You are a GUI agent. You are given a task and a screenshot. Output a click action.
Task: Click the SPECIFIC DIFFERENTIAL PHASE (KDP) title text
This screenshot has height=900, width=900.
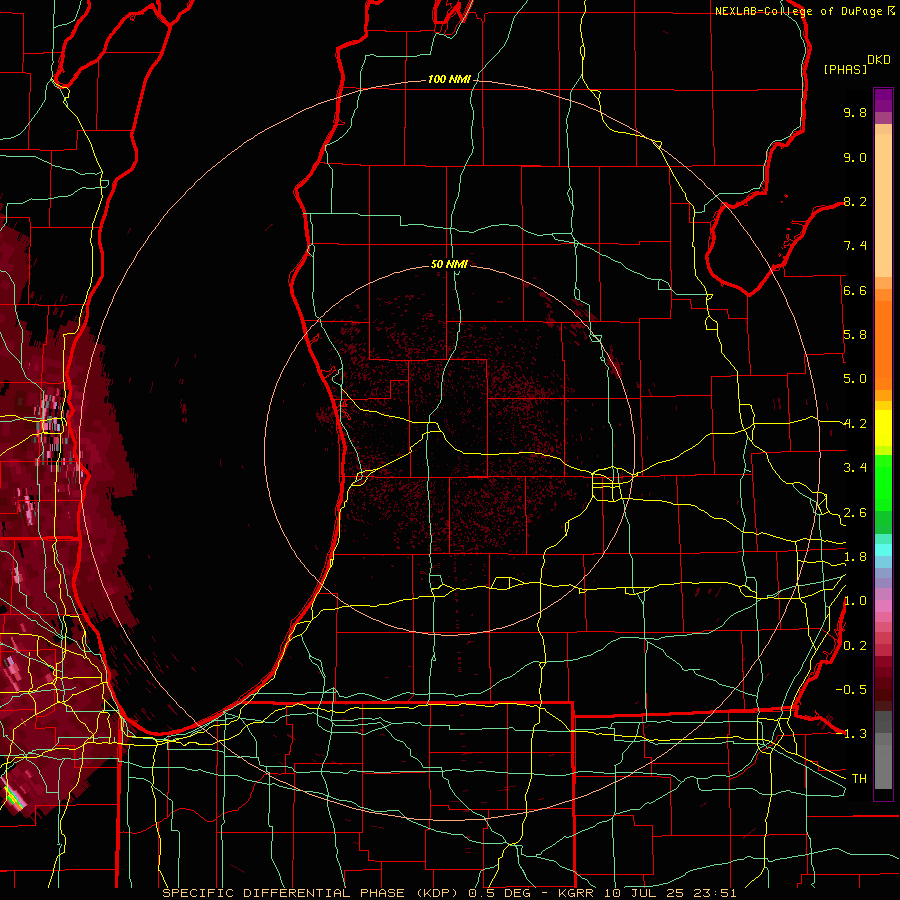[x=311, y=893]
